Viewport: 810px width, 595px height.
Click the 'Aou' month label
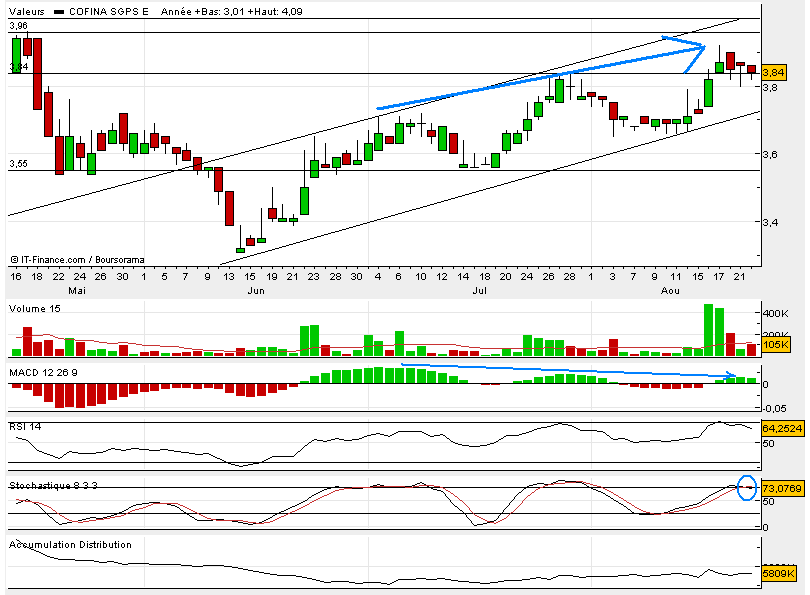pyautogui.click(x=670, y=291)
